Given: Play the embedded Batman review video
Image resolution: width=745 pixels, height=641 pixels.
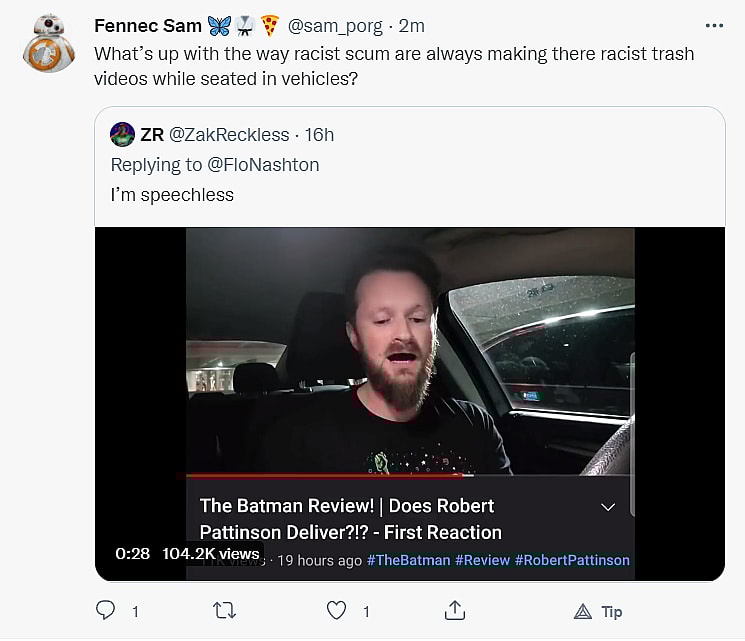Looking at the screenshot, I should [410, 350].
